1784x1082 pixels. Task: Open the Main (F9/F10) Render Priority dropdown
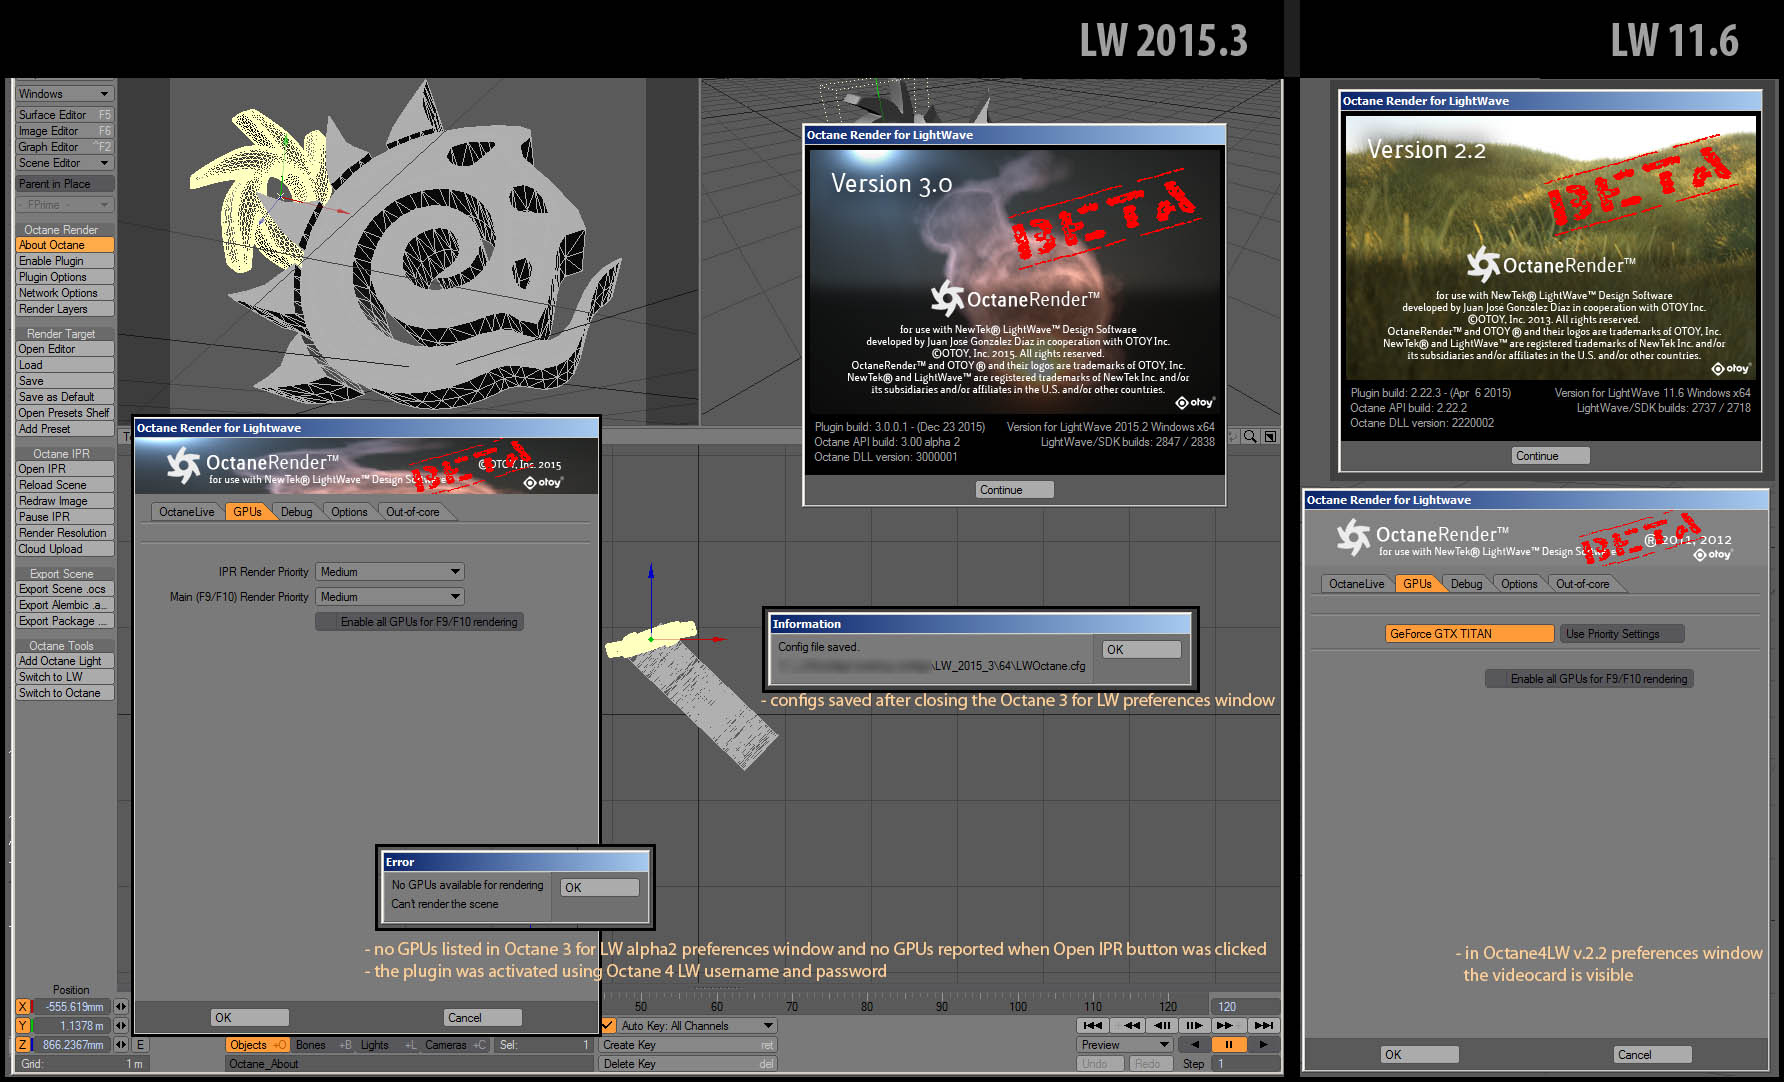(x=390, y=597)
